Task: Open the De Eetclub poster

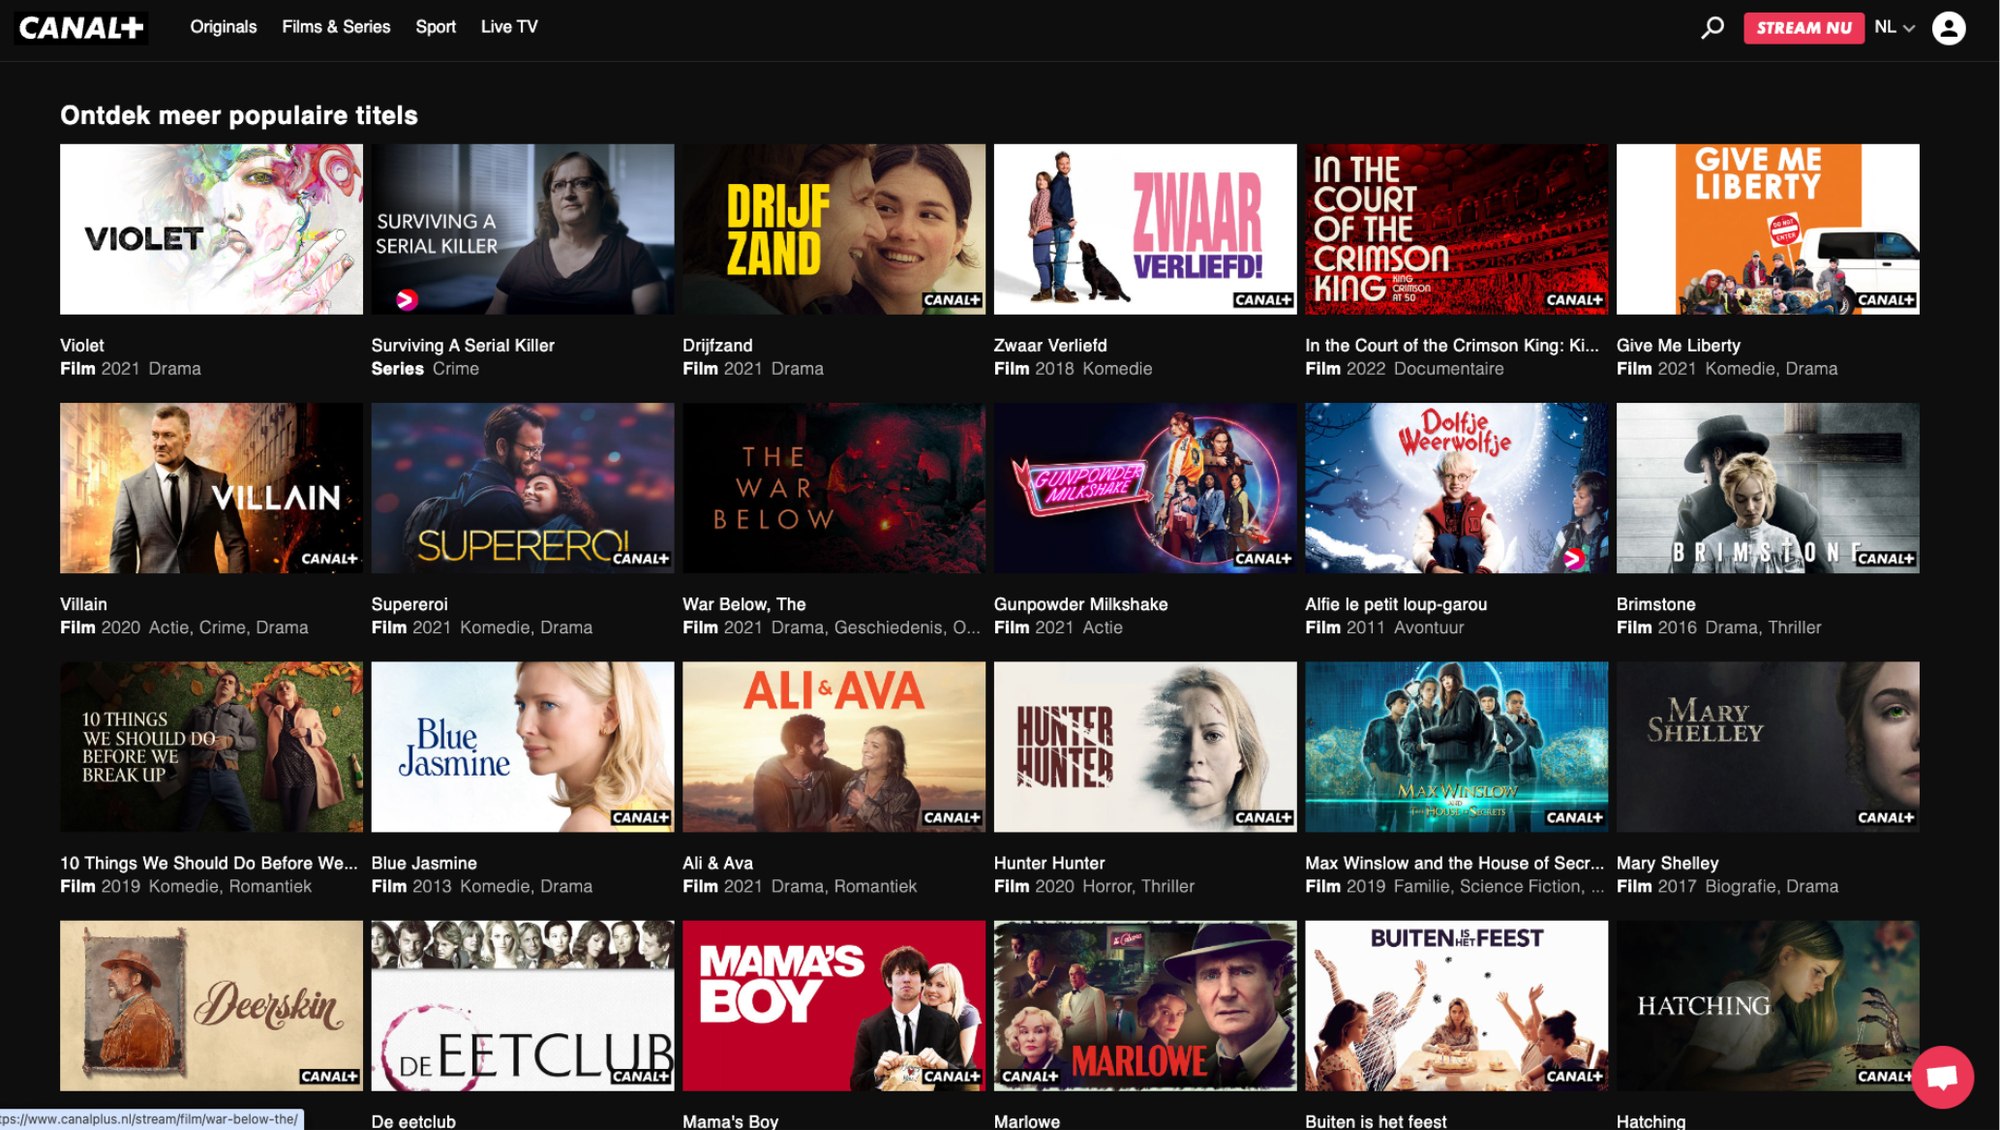Action: click(522, 1006)
